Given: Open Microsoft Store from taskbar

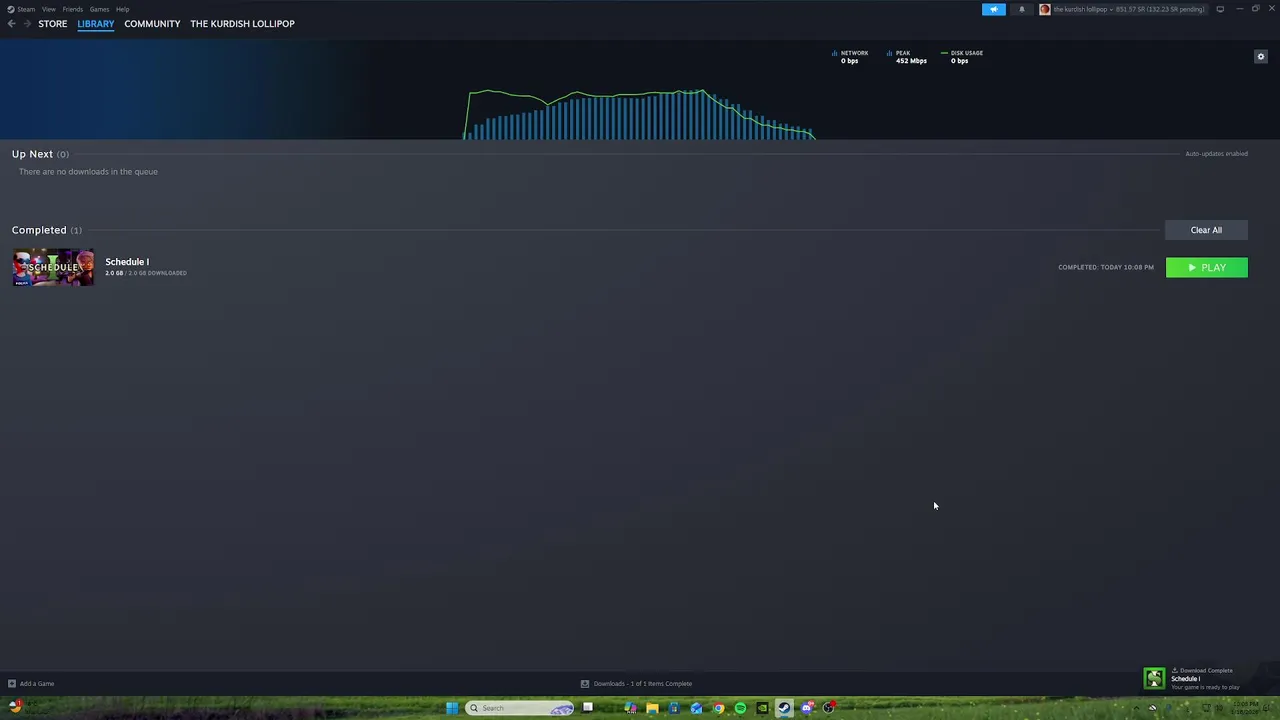Looking at the screenshot, I should pyautogui.click(x=674, y=708).
